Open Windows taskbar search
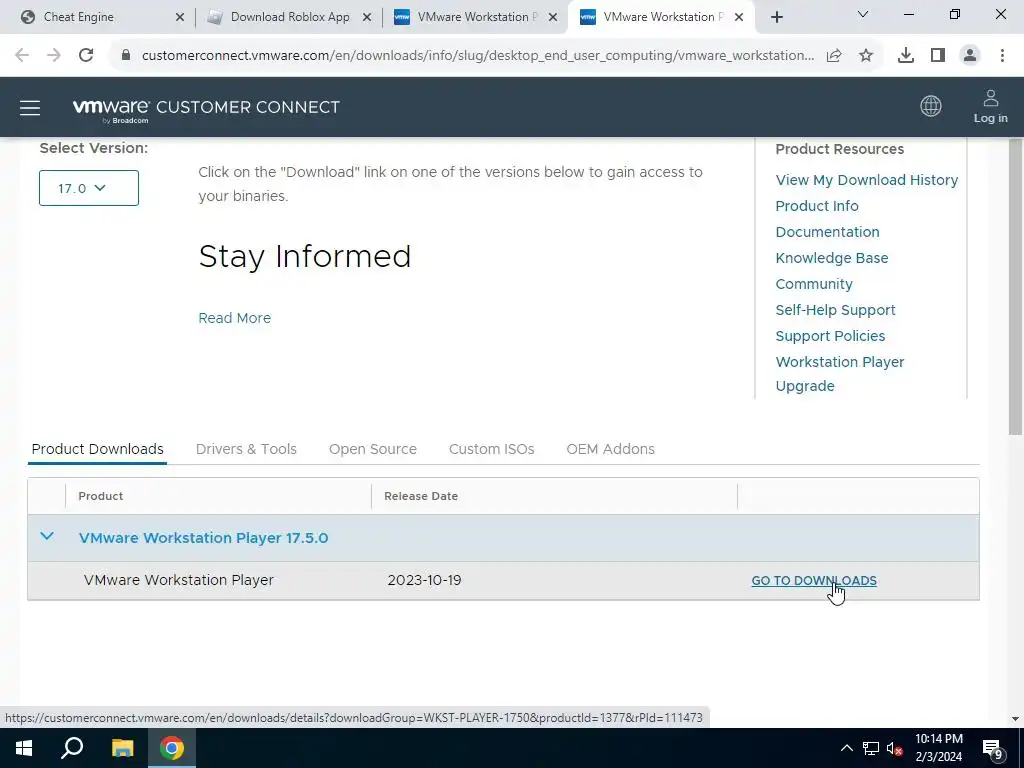 pyautogui.click(x=72, y=748)
